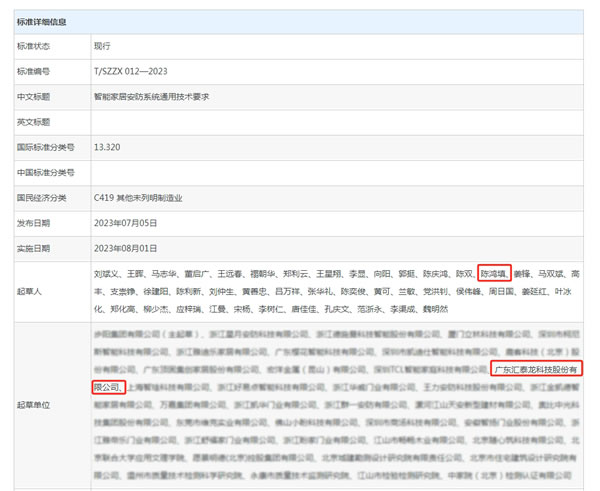Viewport: 600px width, 491px height.
Task: Click the 中文标题 row label
Action: 33,97
